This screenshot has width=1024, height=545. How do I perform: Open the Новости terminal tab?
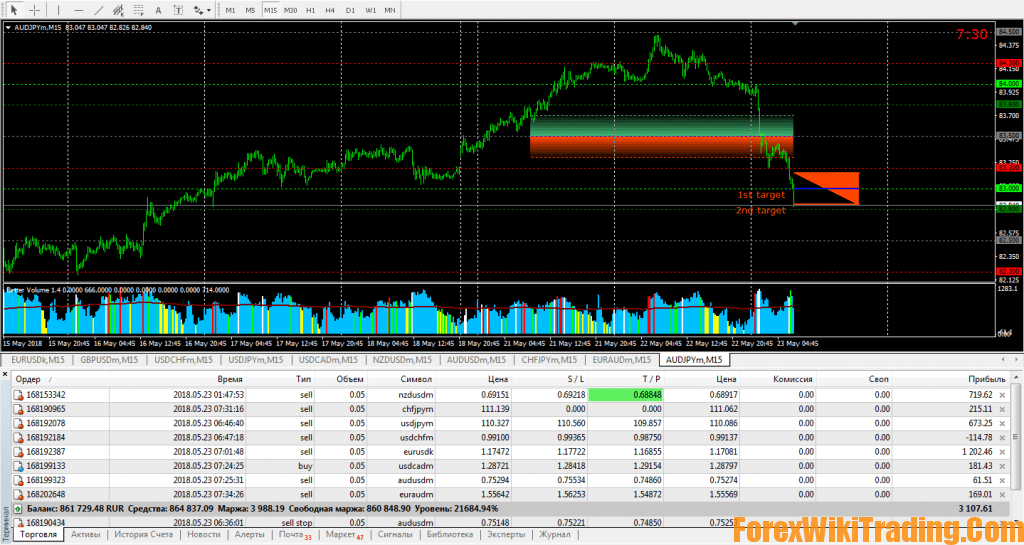pyautogui.click(x=204, y=534)
